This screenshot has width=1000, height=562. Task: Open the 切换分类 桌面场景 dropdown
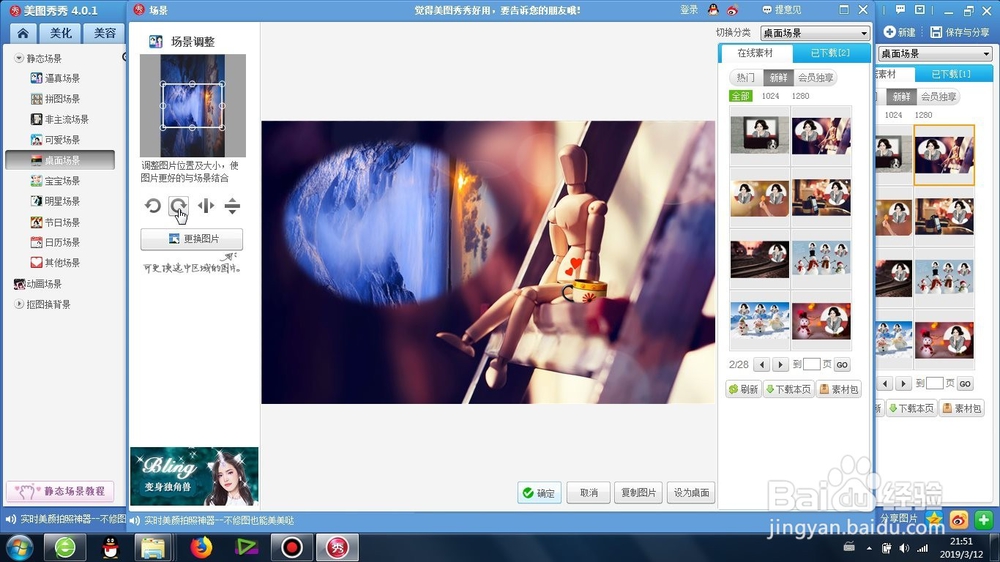815,33
